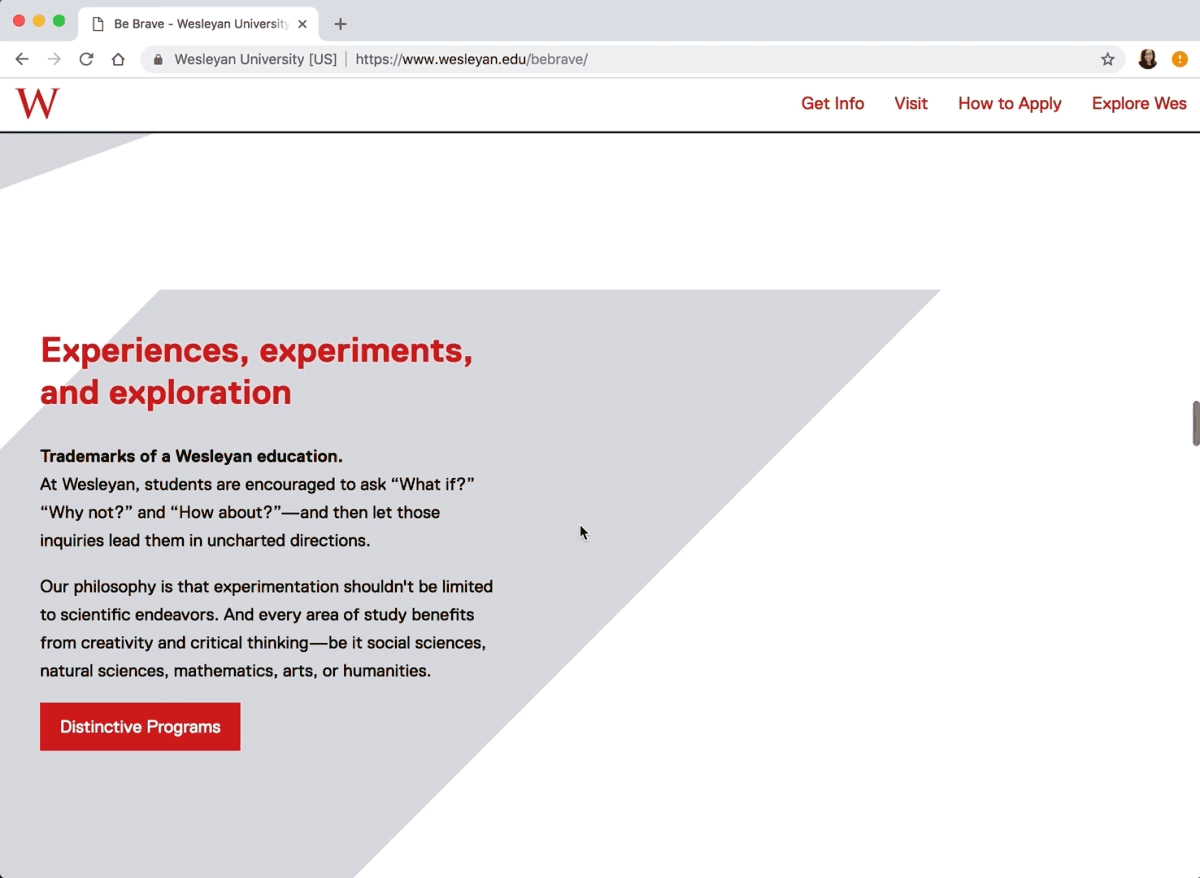This screenshot has width=1200, height=878.
Task: Reload the current page
Action: click(86, 59)
